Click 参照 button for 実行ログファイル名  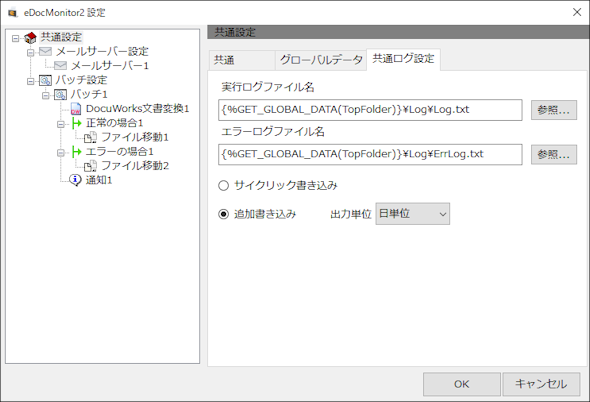(x=554, y=110)
